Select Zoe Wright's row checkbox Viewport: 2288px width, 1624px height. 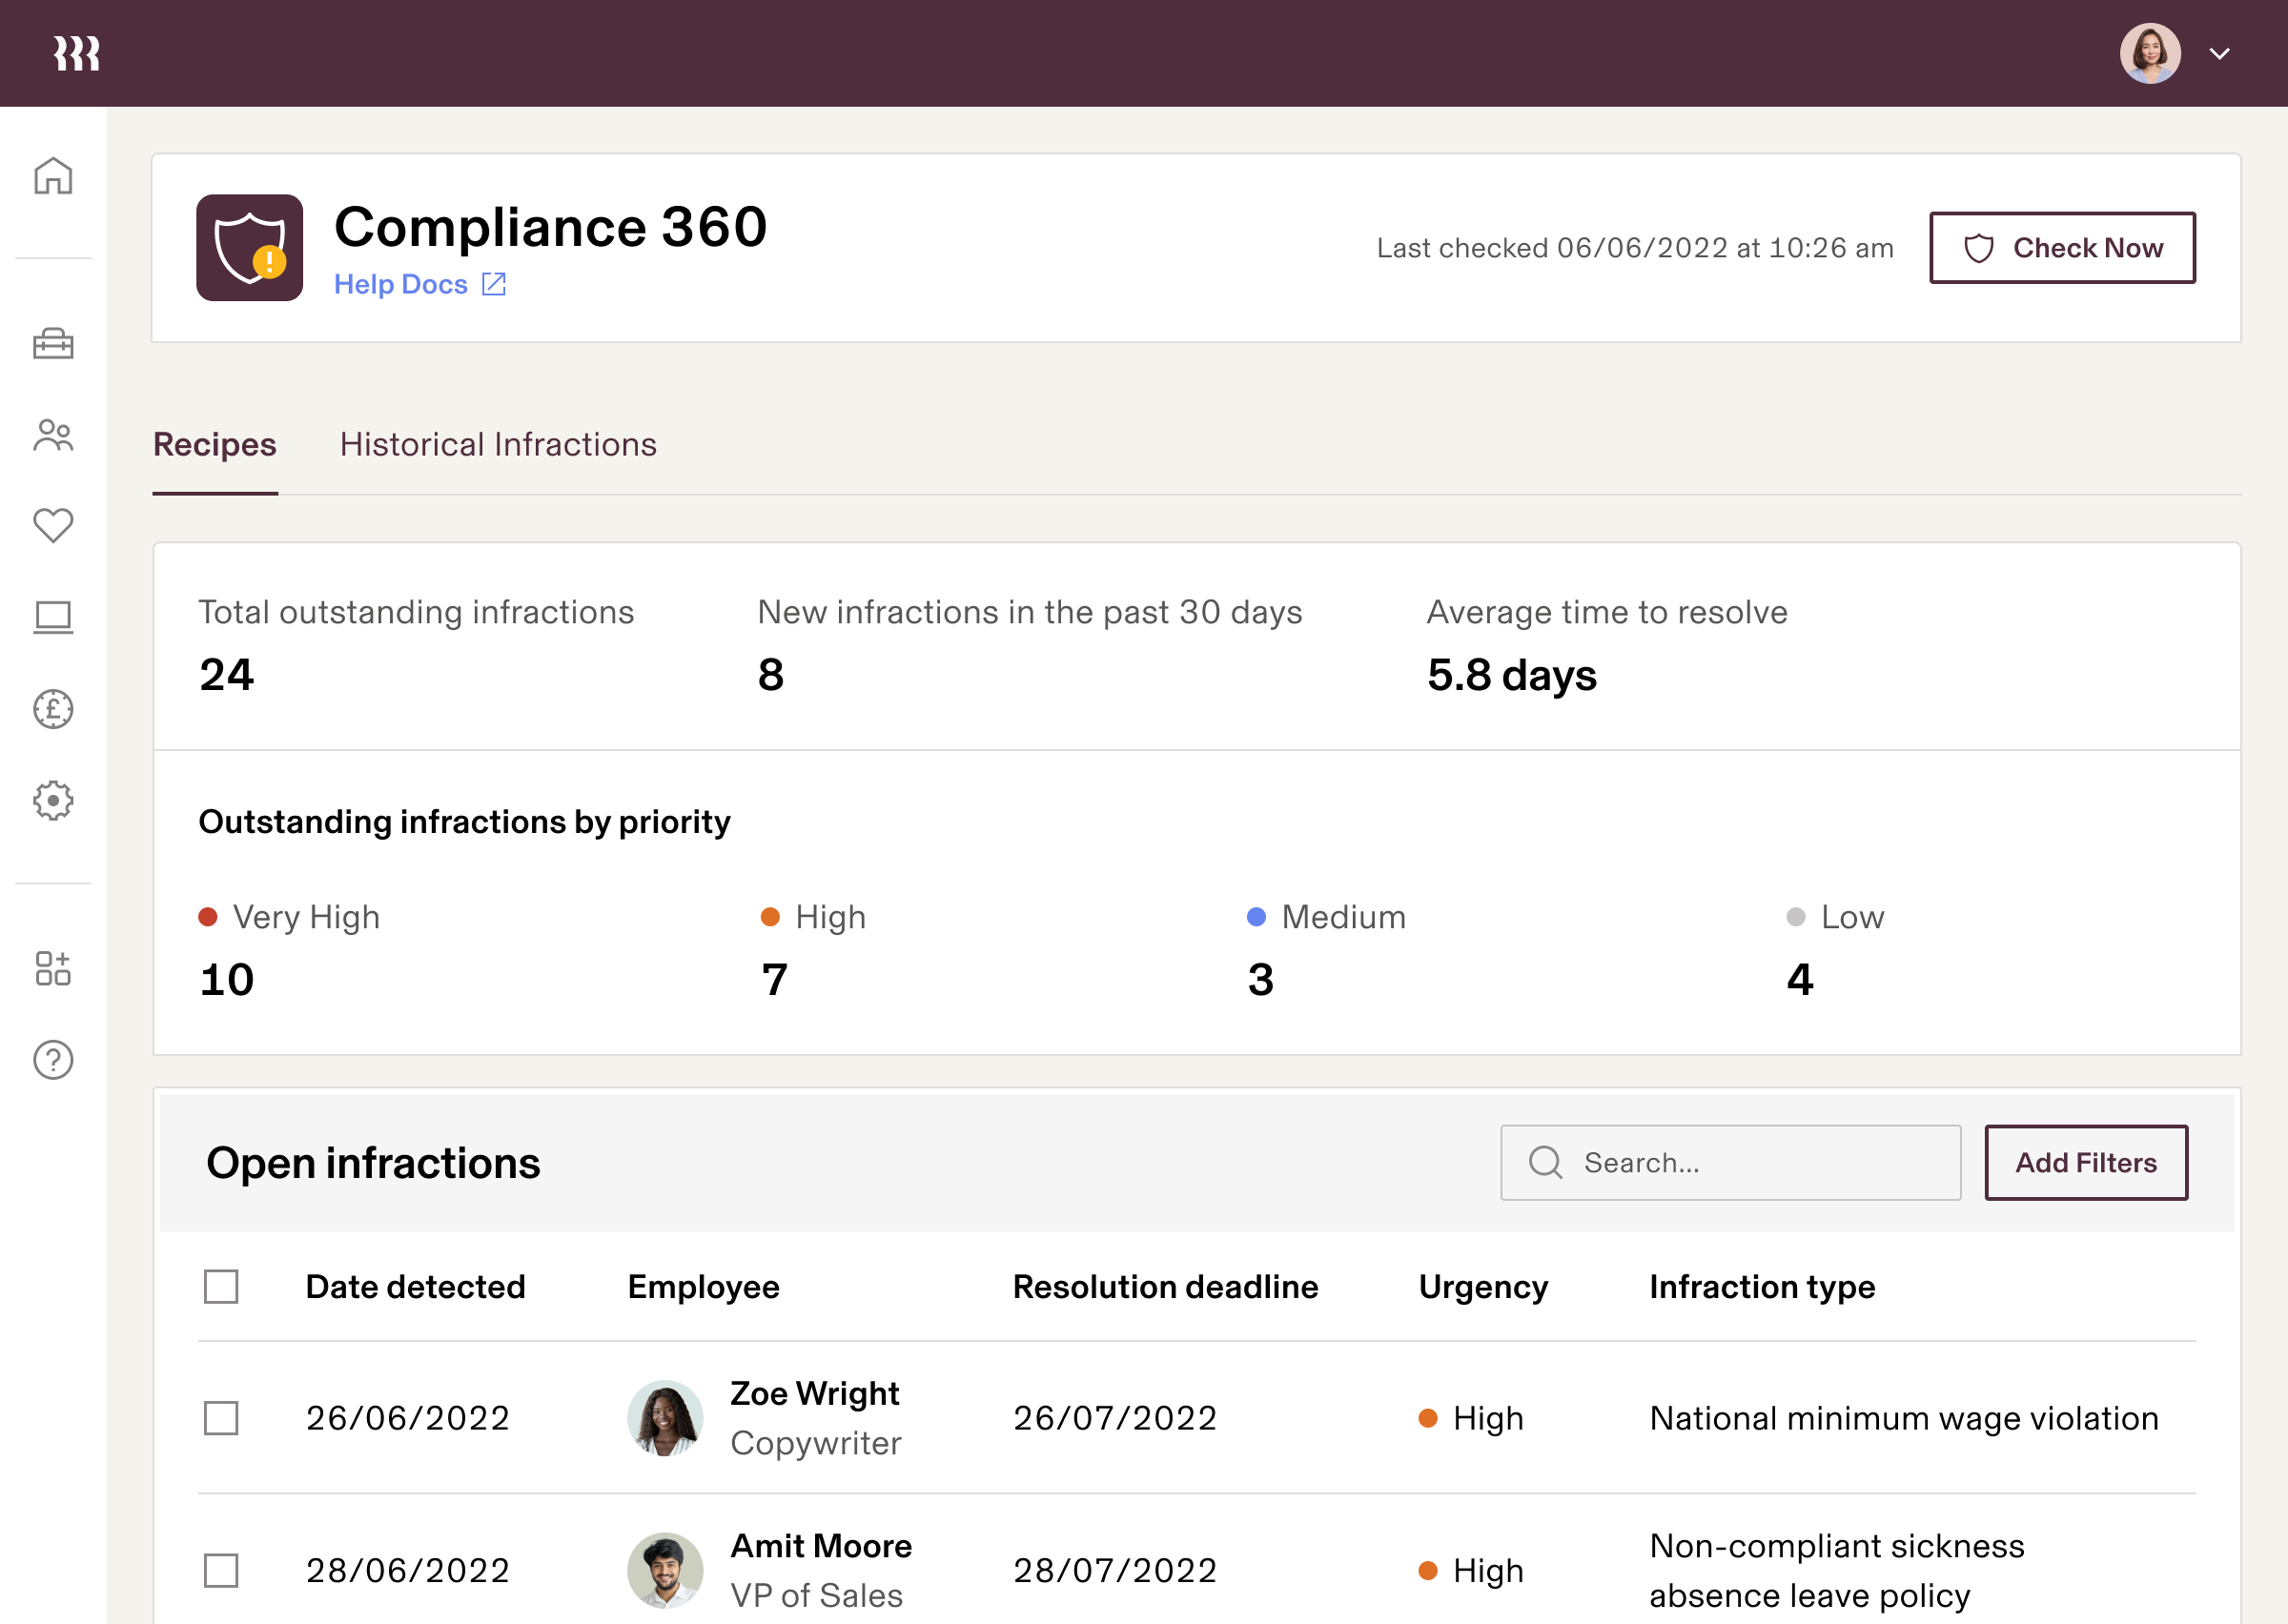221,1417
